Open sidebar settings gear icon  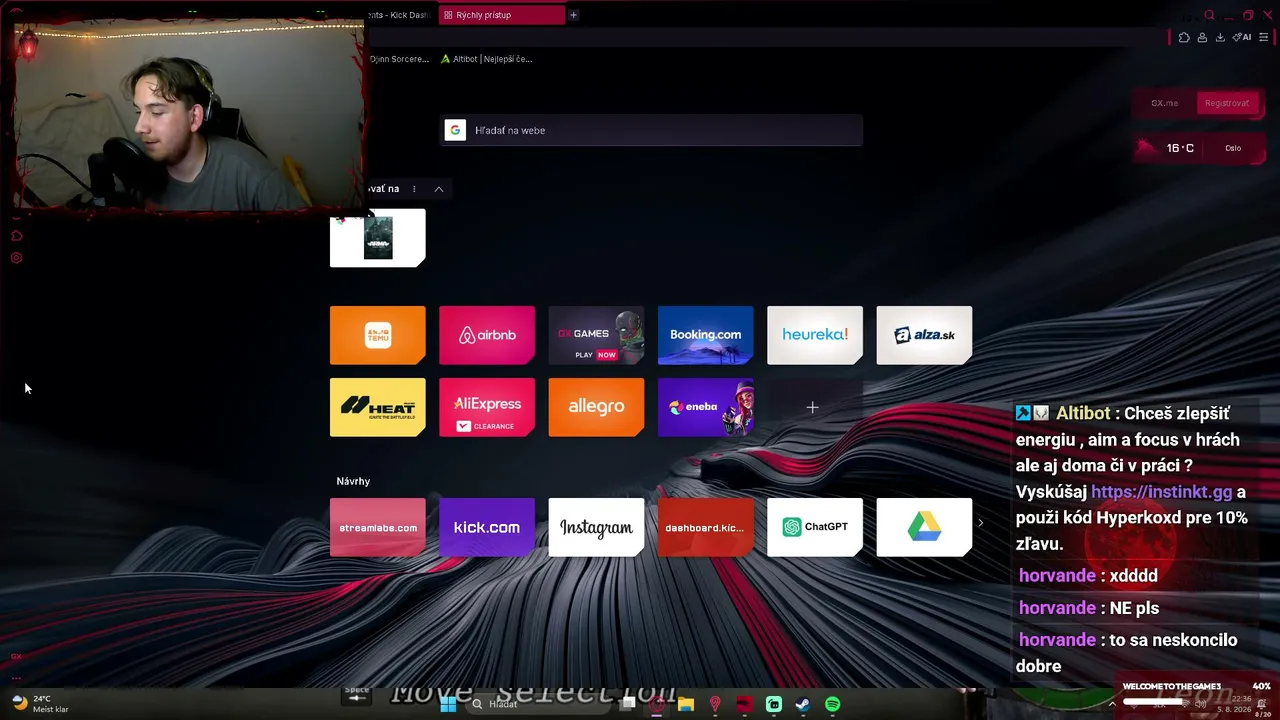pyautogui.click(x=16, y=258)
